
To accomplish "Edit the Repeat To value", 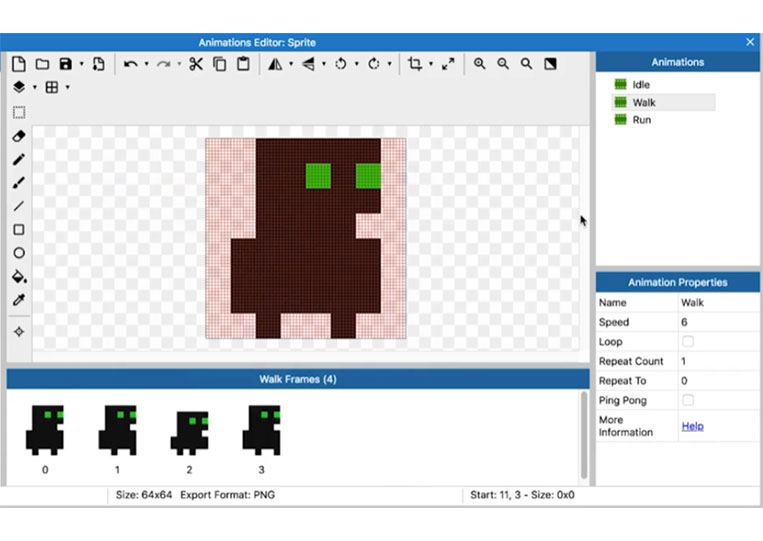I will click(x=719, y=380).
